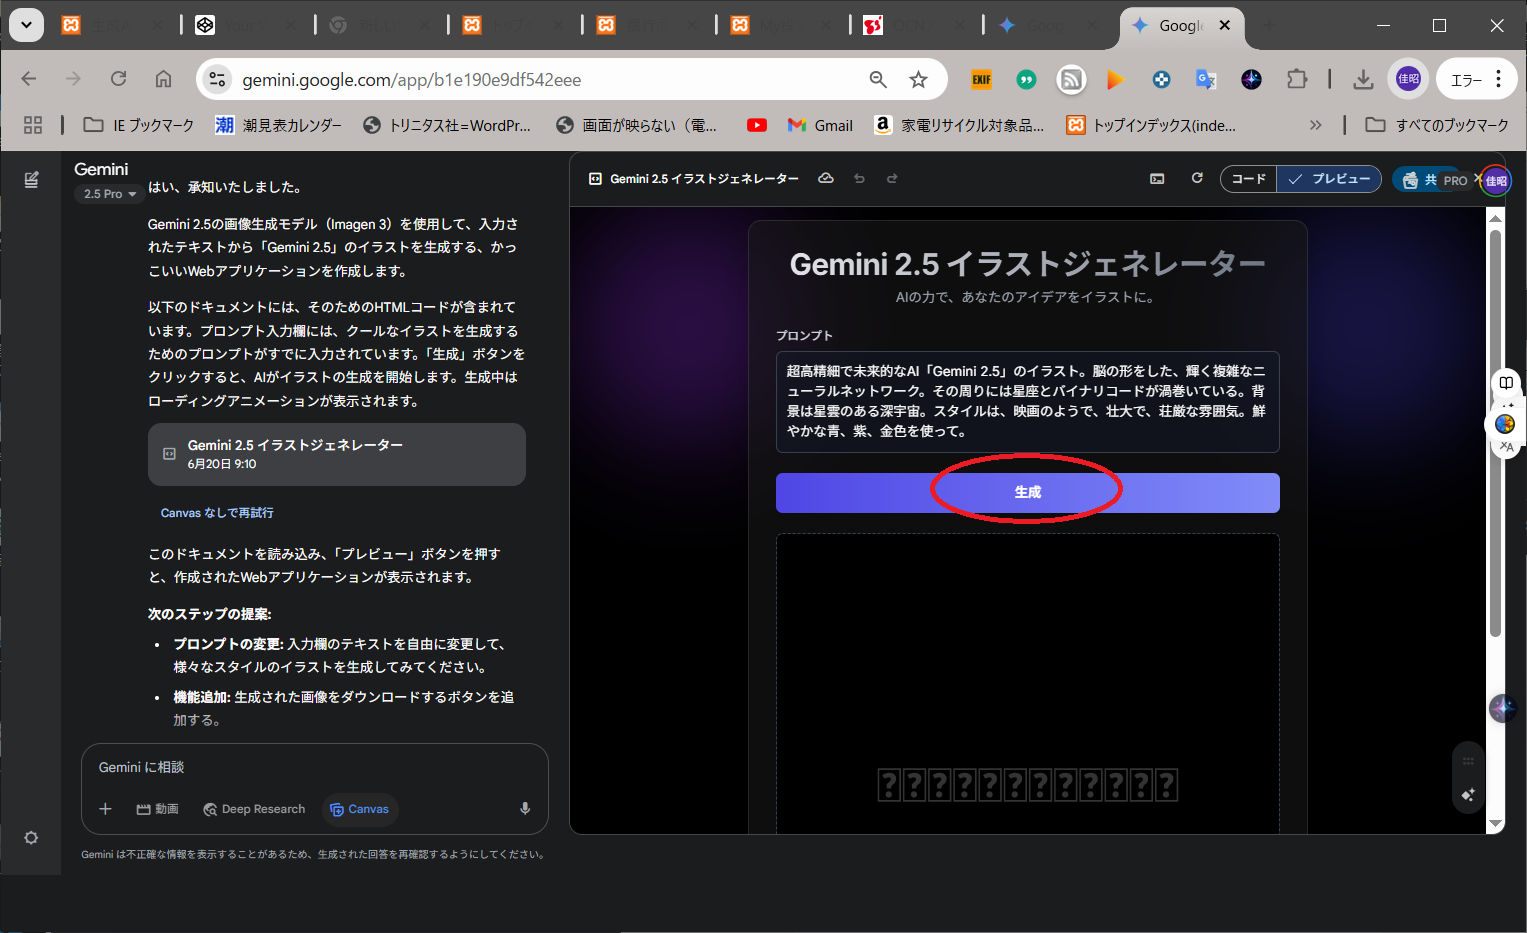Image resolution: width=1527 pixels, height=933 pixels.
Task: Open the Extensions puzzle piece menu
Action: 1297,79
